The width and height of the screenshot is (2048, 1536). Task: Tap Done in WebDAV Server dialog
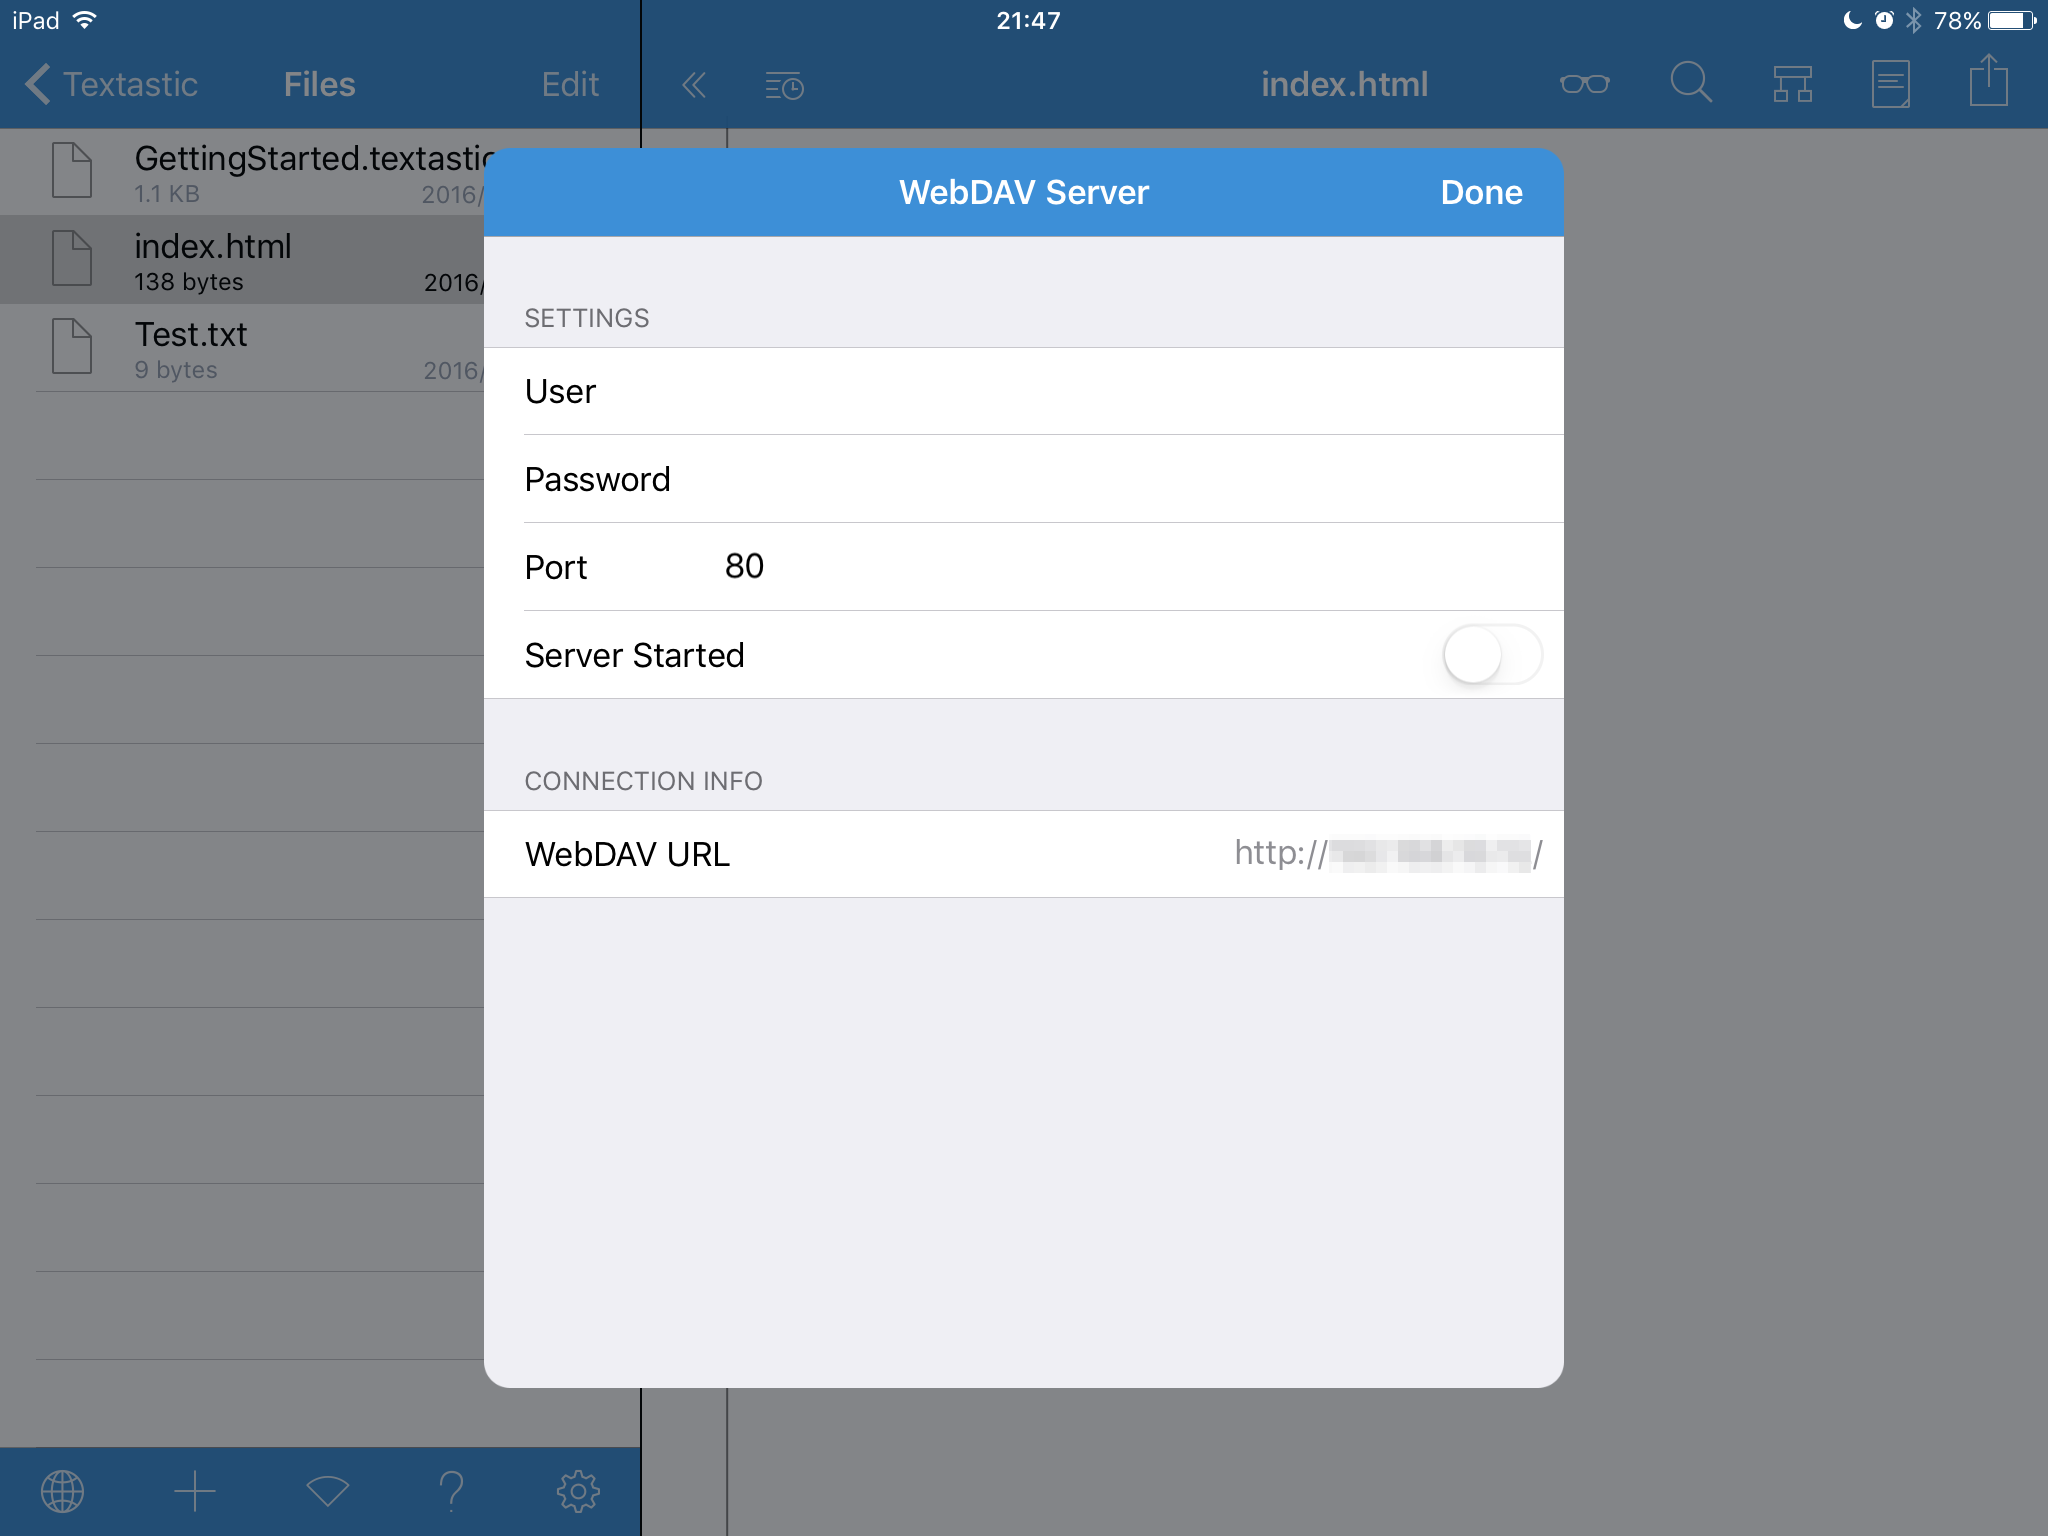(x=1480, y=192)
